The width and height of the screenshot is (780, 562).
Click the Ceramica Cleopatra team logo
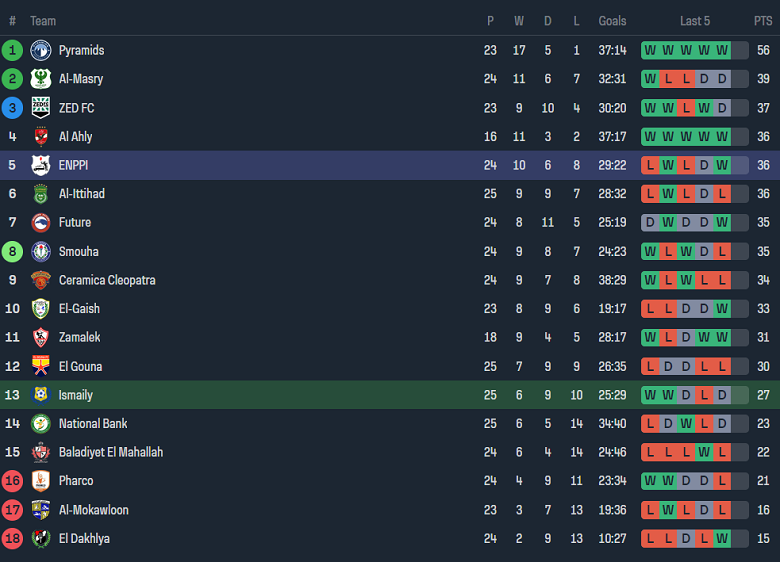[41, 280]
